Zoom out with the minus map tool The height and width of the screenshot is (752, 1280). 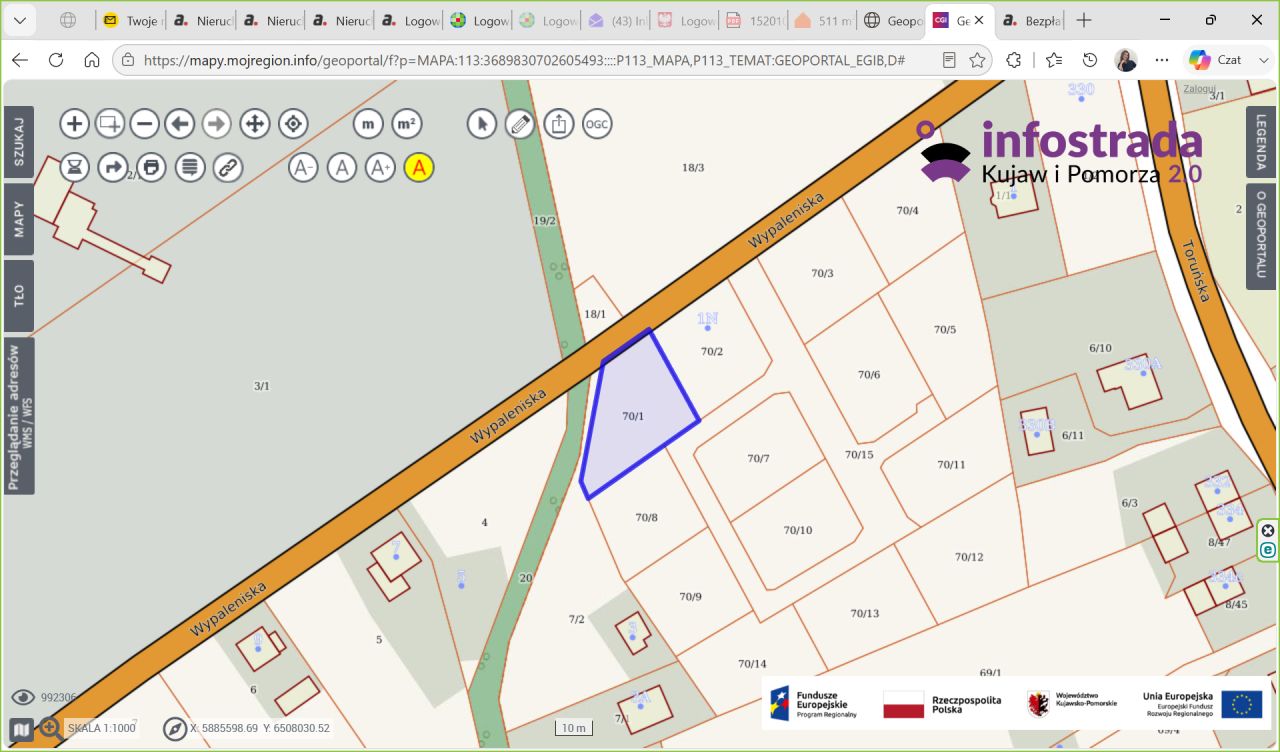[145, 124]
